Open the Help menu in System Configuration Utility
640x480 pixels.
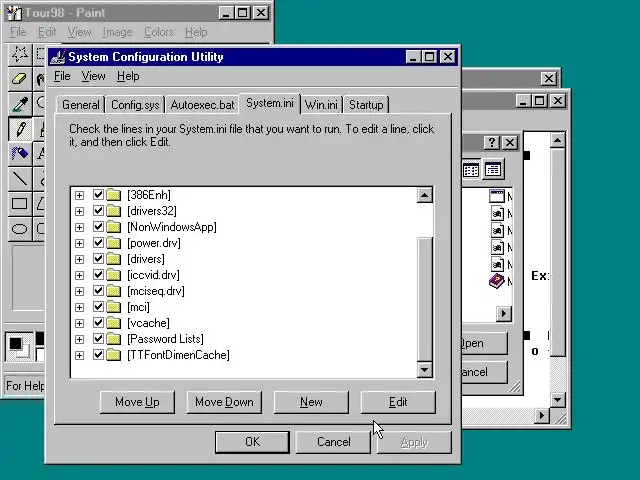128,76
